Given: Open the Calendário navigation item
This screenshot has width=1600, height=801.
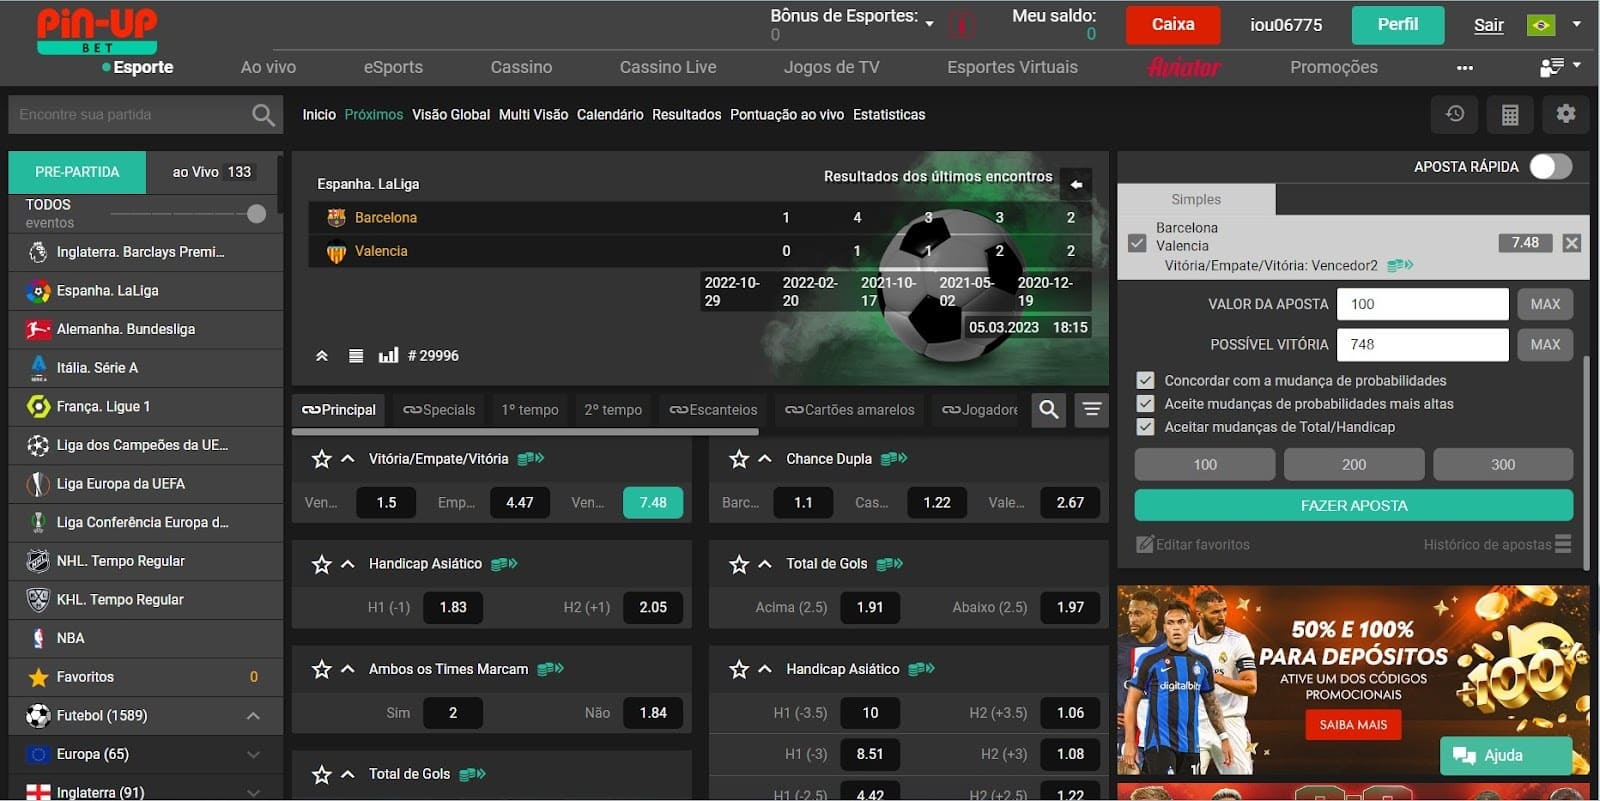Looking at the screenshot, I should [610, 115].
